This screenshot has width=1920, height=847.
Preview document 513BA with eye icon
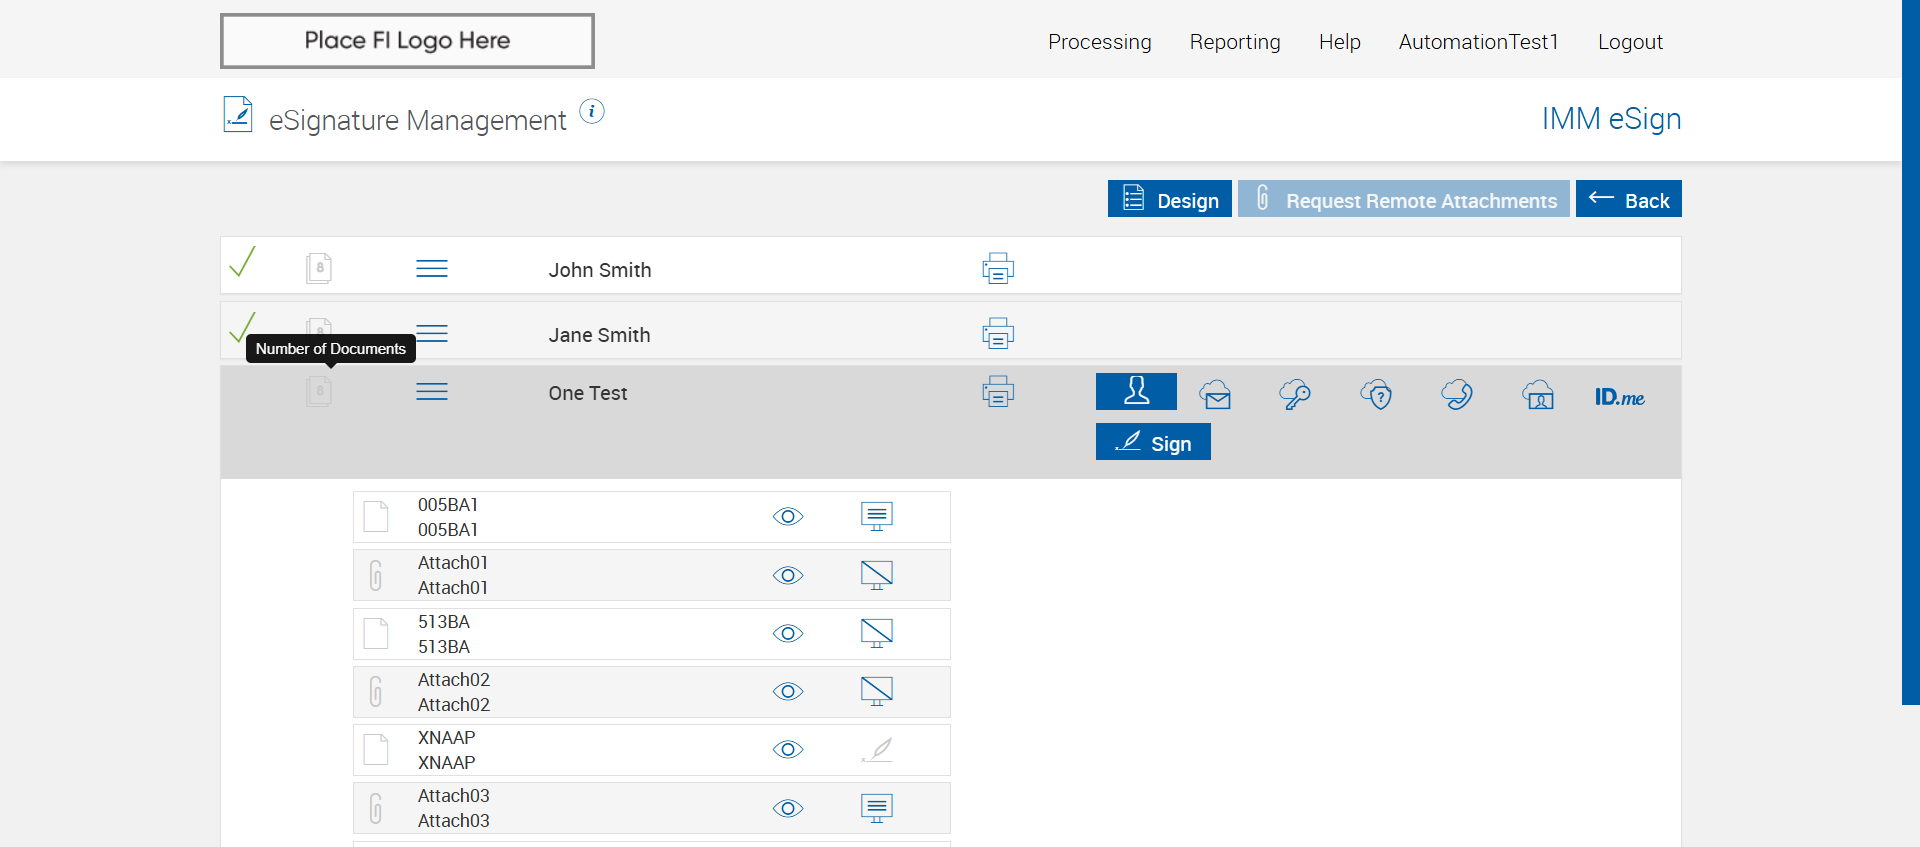pyautogui.click(x=788, y=633)
